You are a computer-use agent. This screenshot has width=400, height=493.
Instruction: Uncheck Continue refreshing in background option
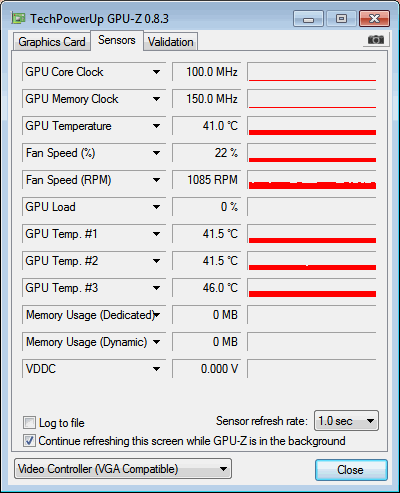(29, 441)
